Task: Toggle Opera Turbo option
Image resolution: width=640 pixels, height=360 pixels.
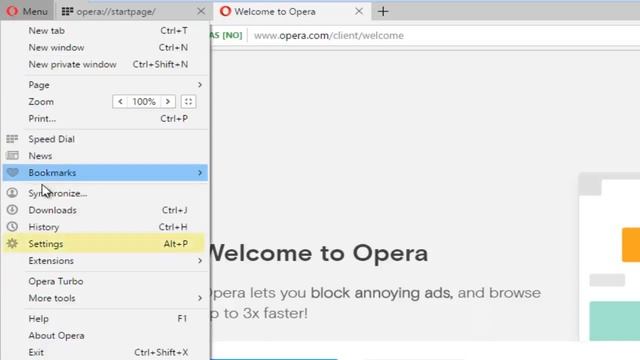Action: click(x=106, y=281)
